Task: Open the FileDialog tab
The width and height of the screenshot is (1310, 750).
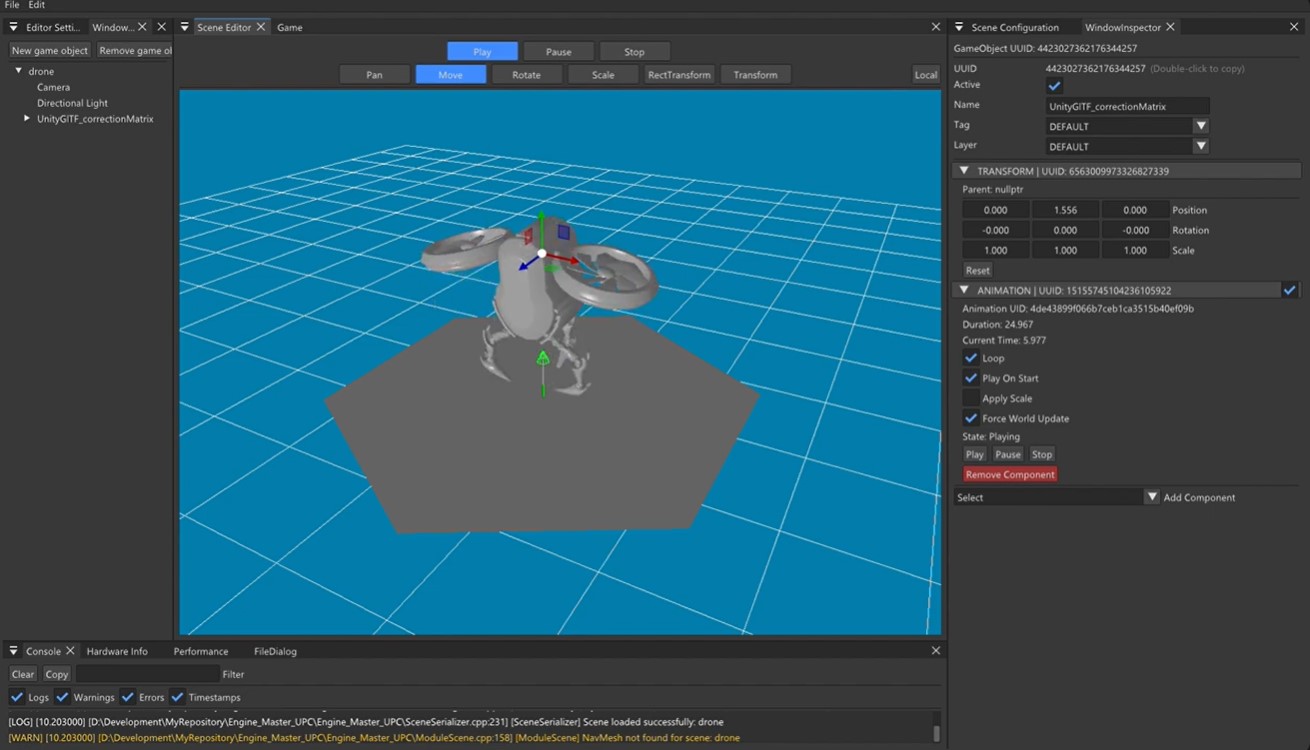Action: point(275,651)
